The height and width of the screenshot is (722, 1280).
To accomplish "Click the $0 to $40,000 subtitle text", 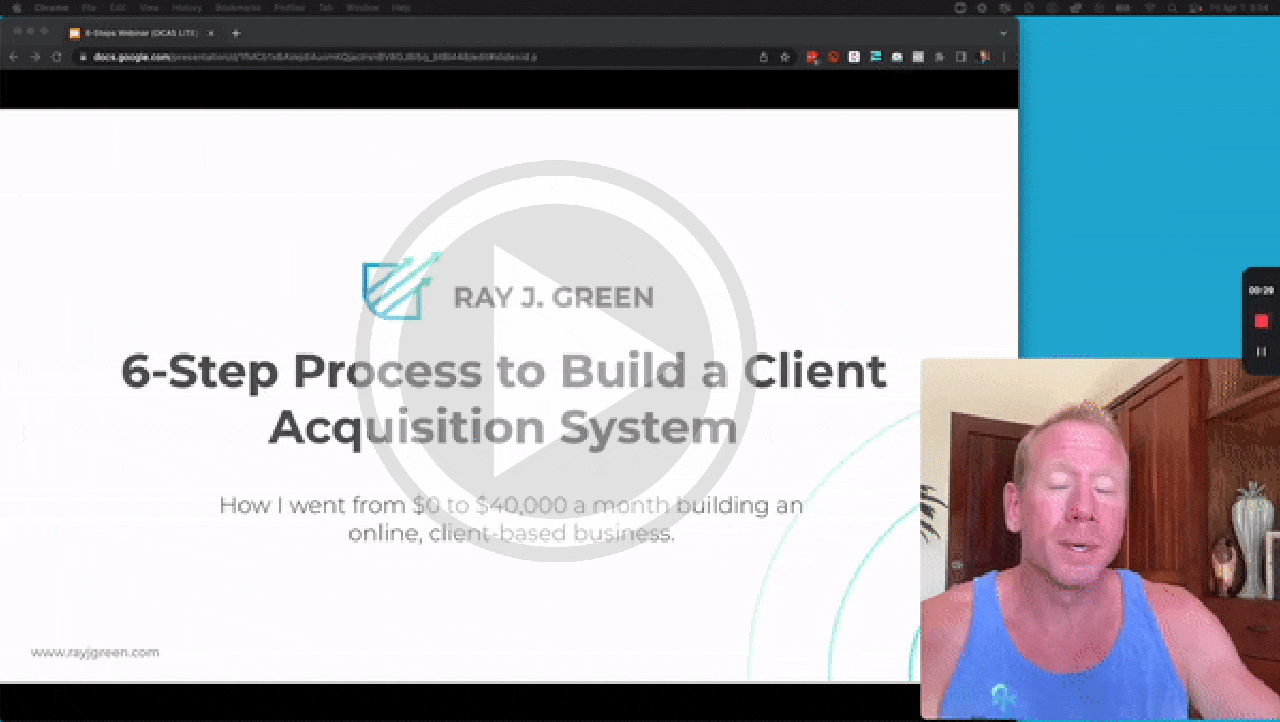I will tap(511, 519).
